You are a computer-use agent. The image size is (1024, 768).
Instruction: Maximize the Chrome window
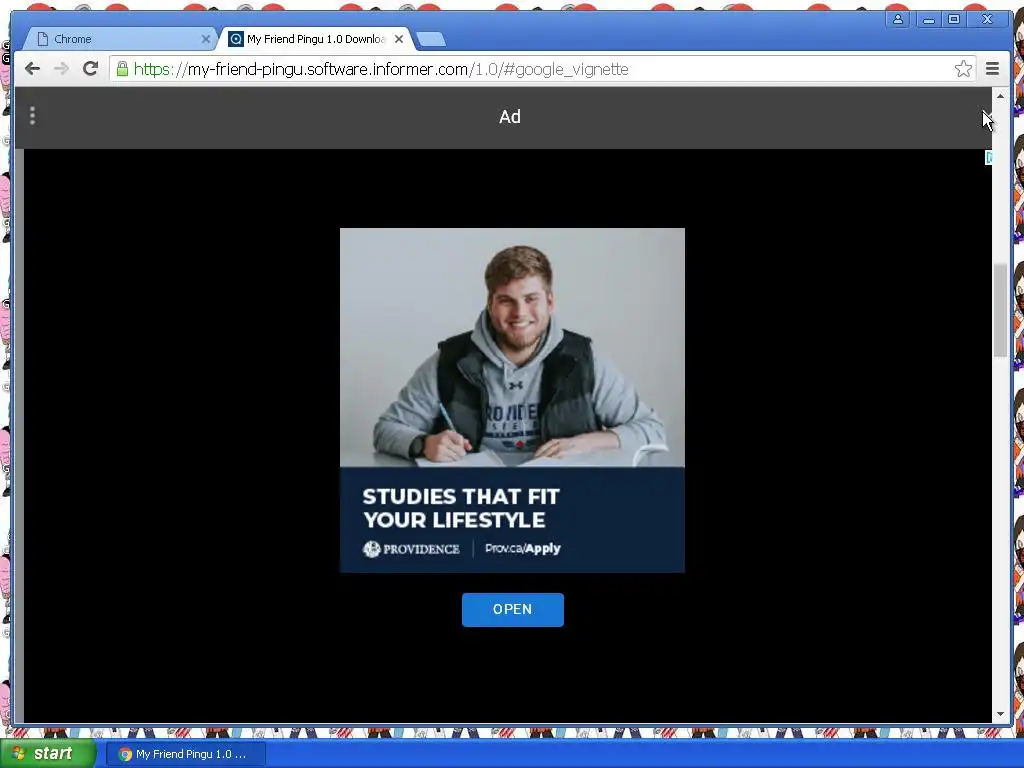point(954,19)
